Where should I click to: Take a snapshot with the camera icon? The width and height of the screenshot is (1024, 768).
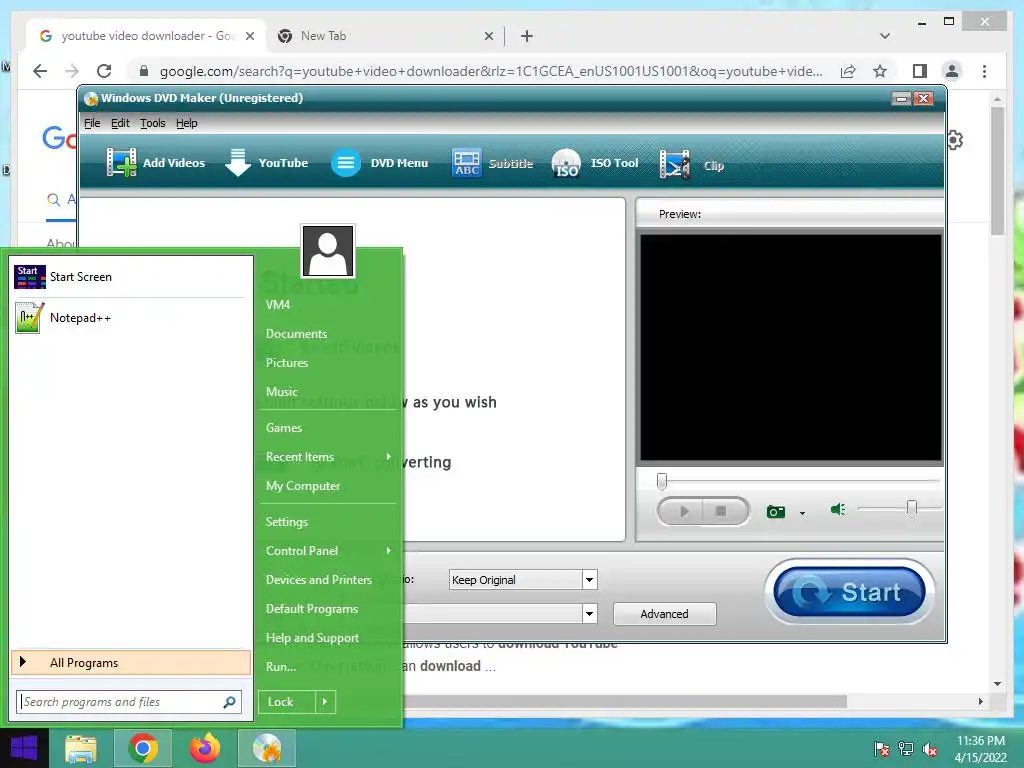pyautogui.click(x=776, y=511)
